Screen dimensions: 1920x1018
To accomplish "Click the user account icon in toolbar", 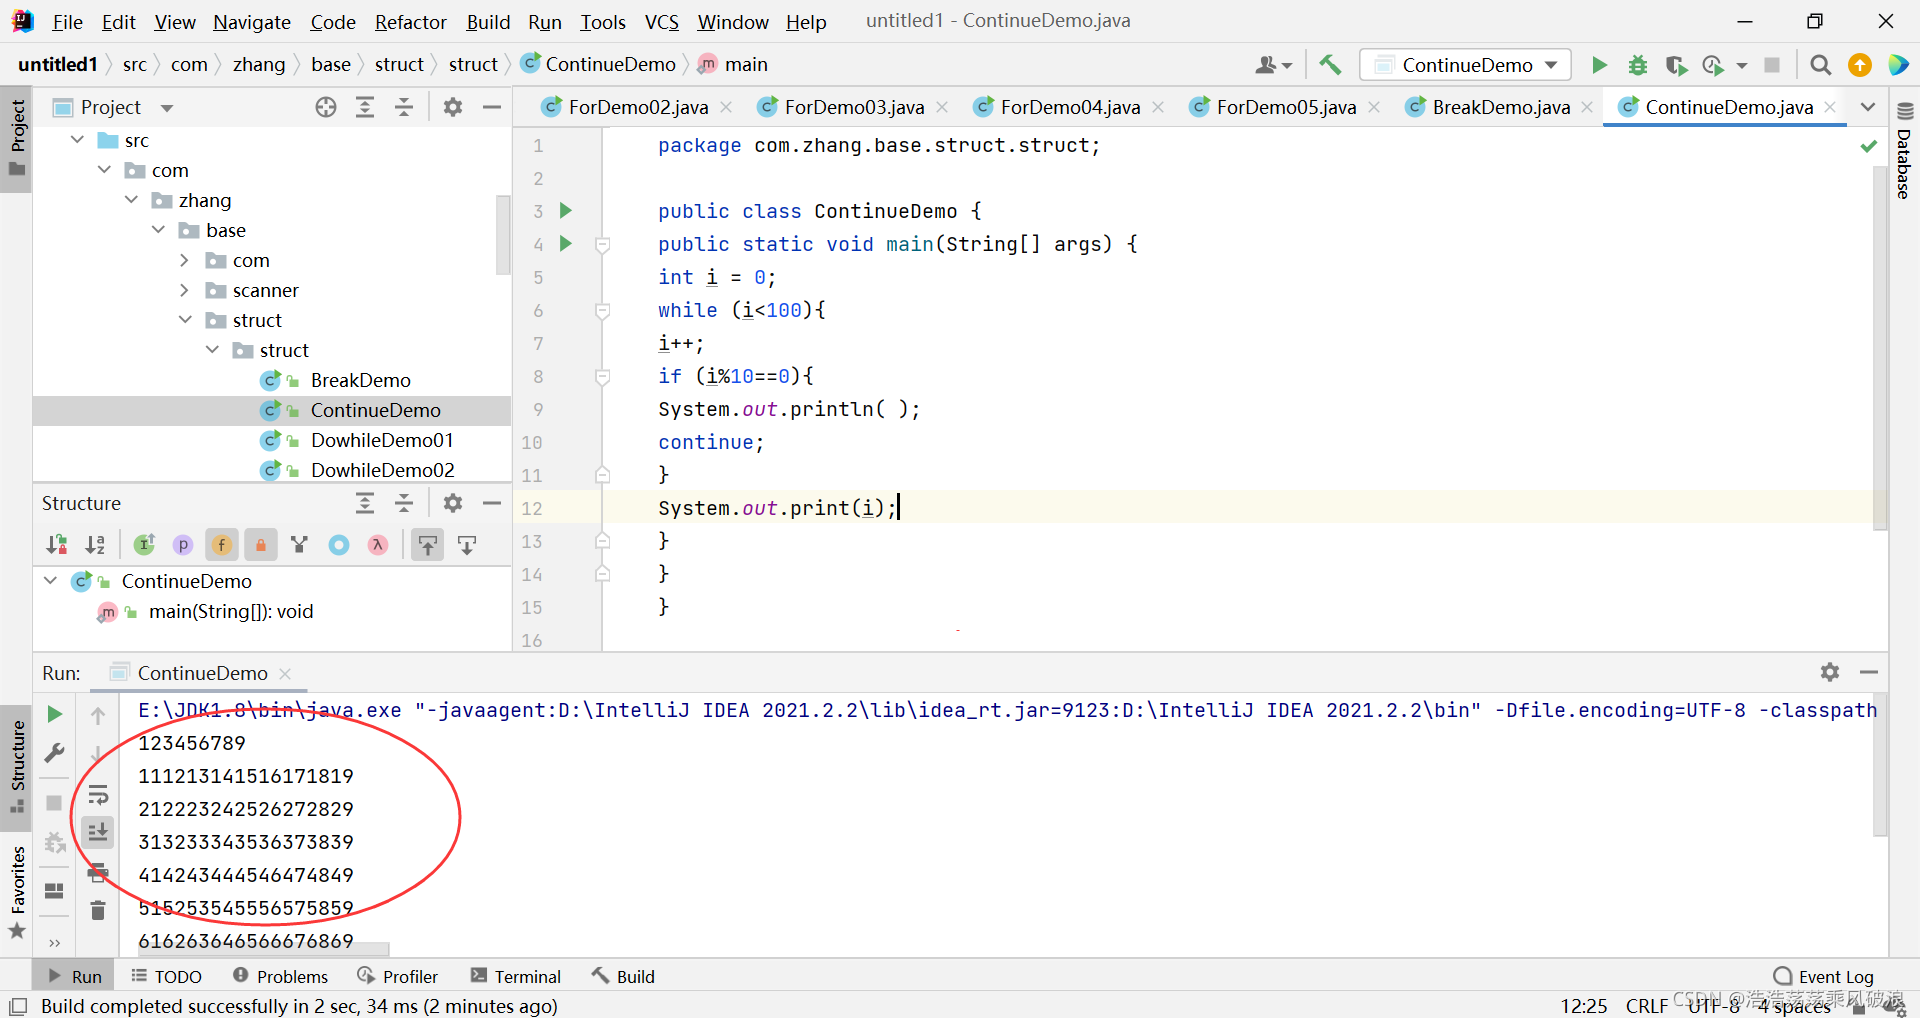I will pos(1272,65).
